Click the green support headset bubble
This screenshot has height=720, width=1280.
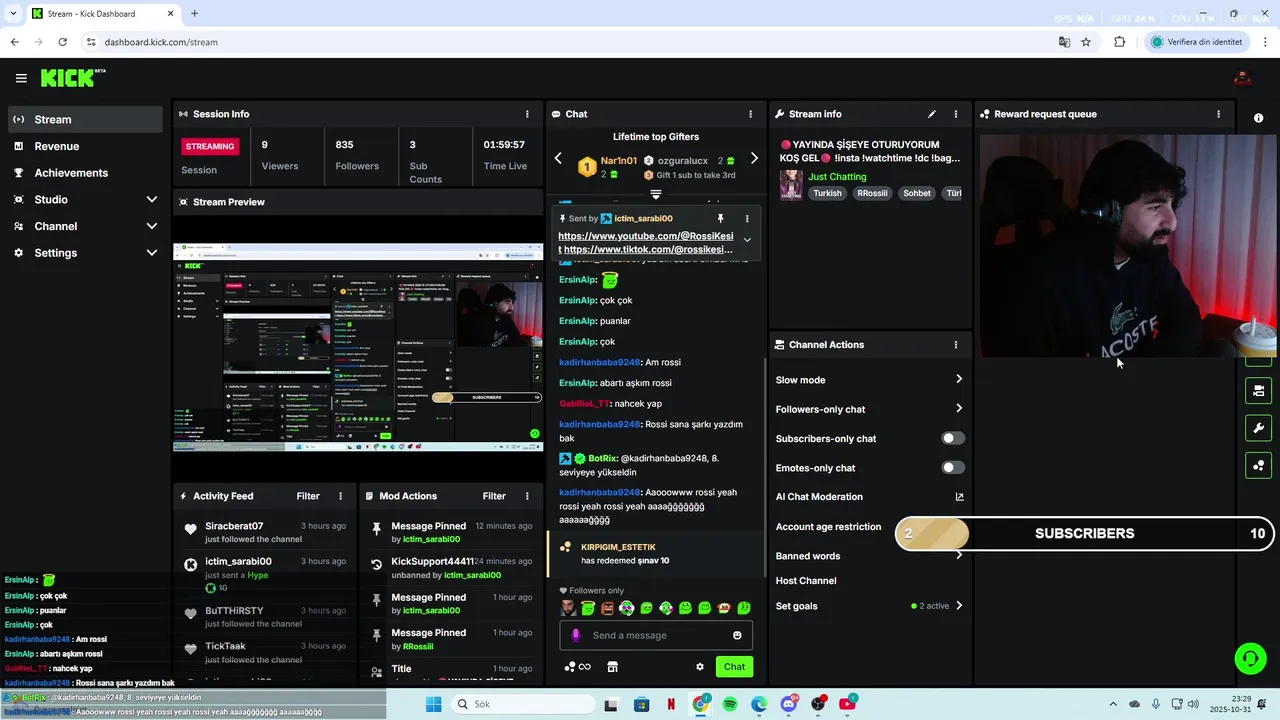[x=1250, y=658]
